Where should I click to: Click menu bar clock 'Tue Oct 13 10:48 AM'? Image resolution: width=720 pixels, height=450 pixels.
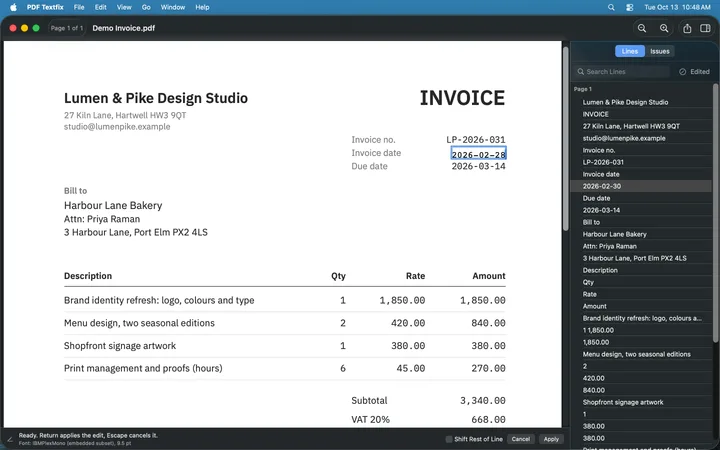[x=677, y=7]
